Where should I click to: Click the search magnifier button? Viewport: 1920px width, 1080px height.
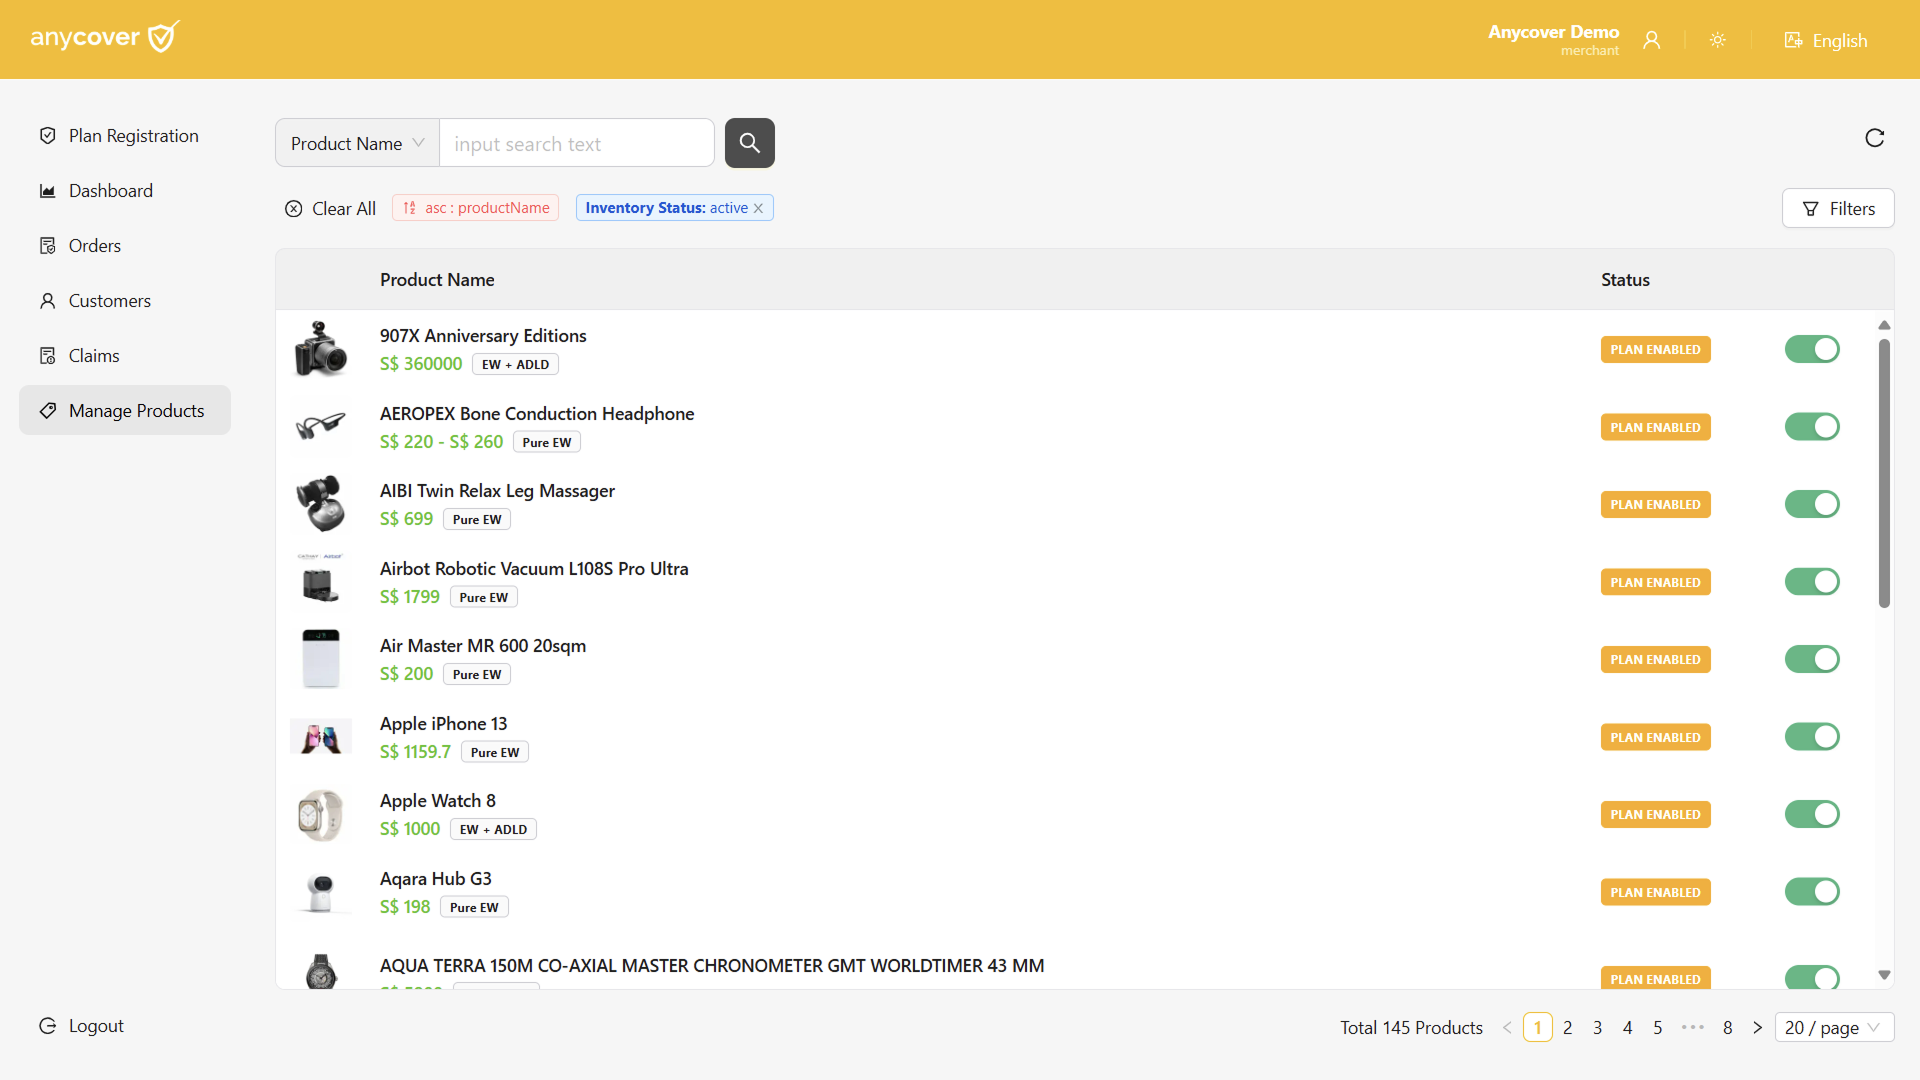coord(750,143)
